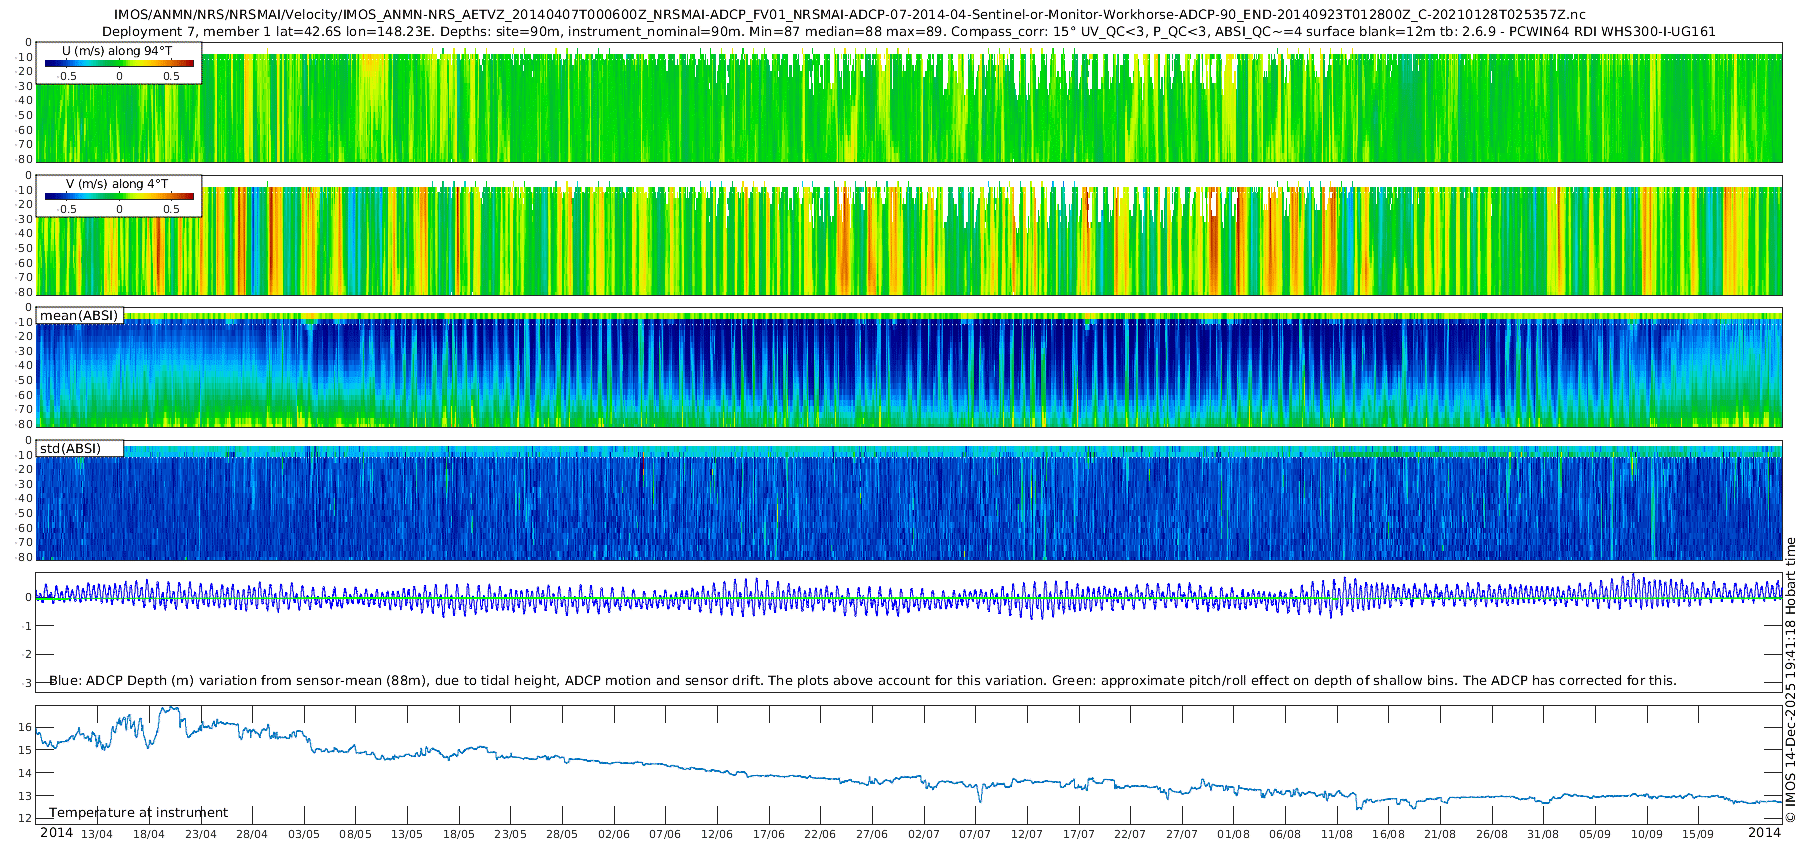Viewport: 1800px width, 850px height.
Task: Click the 2014 year label at bottom left
Action: pos(56,833)
